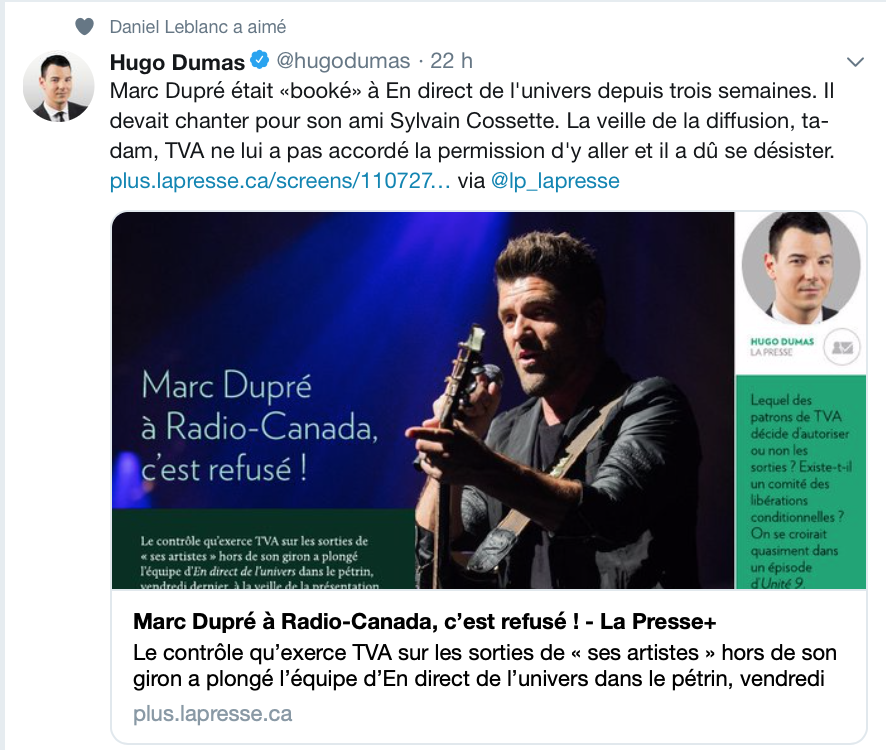Click tweet text about Marc Dupré booké

472,120
